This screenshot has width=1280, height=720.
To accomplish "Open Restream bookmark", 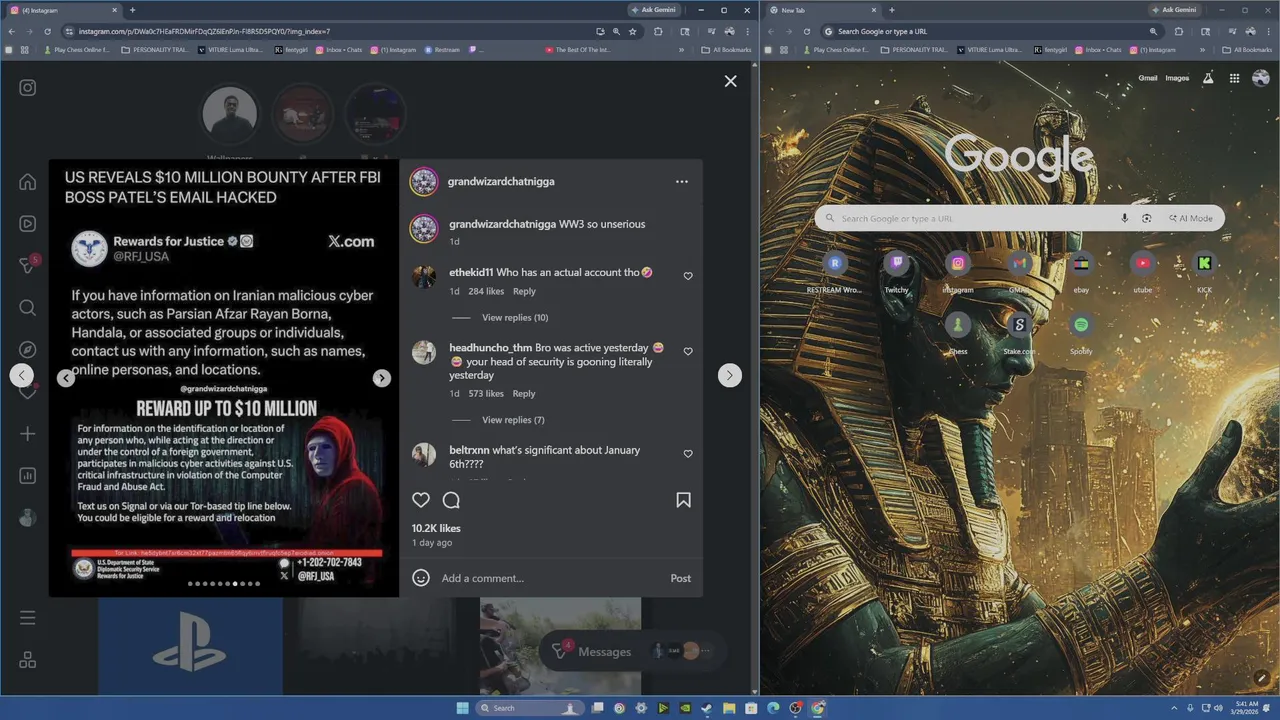I will [x=442, y=50].
